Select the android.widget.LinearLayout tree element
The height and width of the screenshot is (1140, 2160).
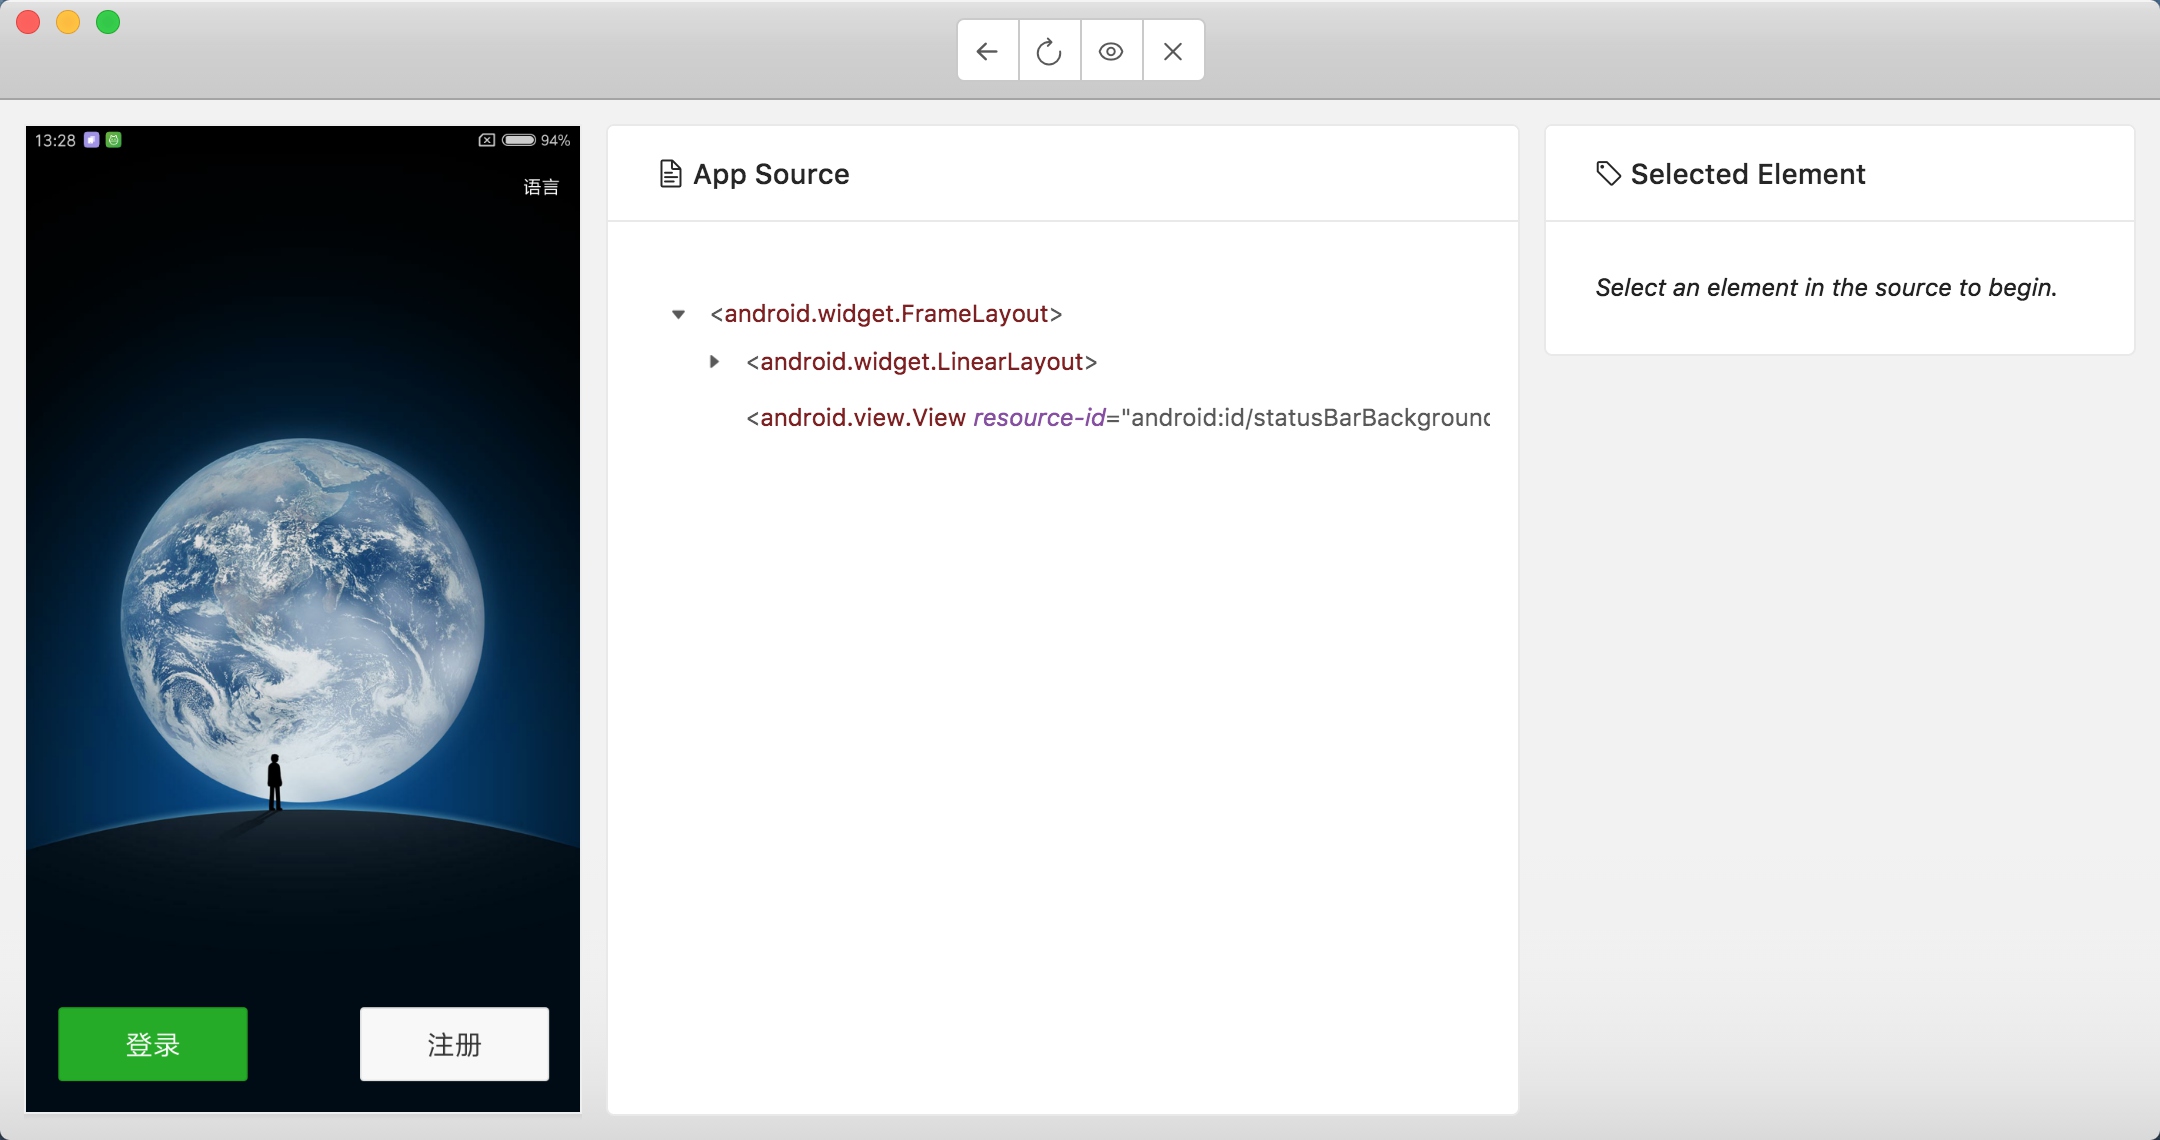pyautogui.click(x=921, y=362)
